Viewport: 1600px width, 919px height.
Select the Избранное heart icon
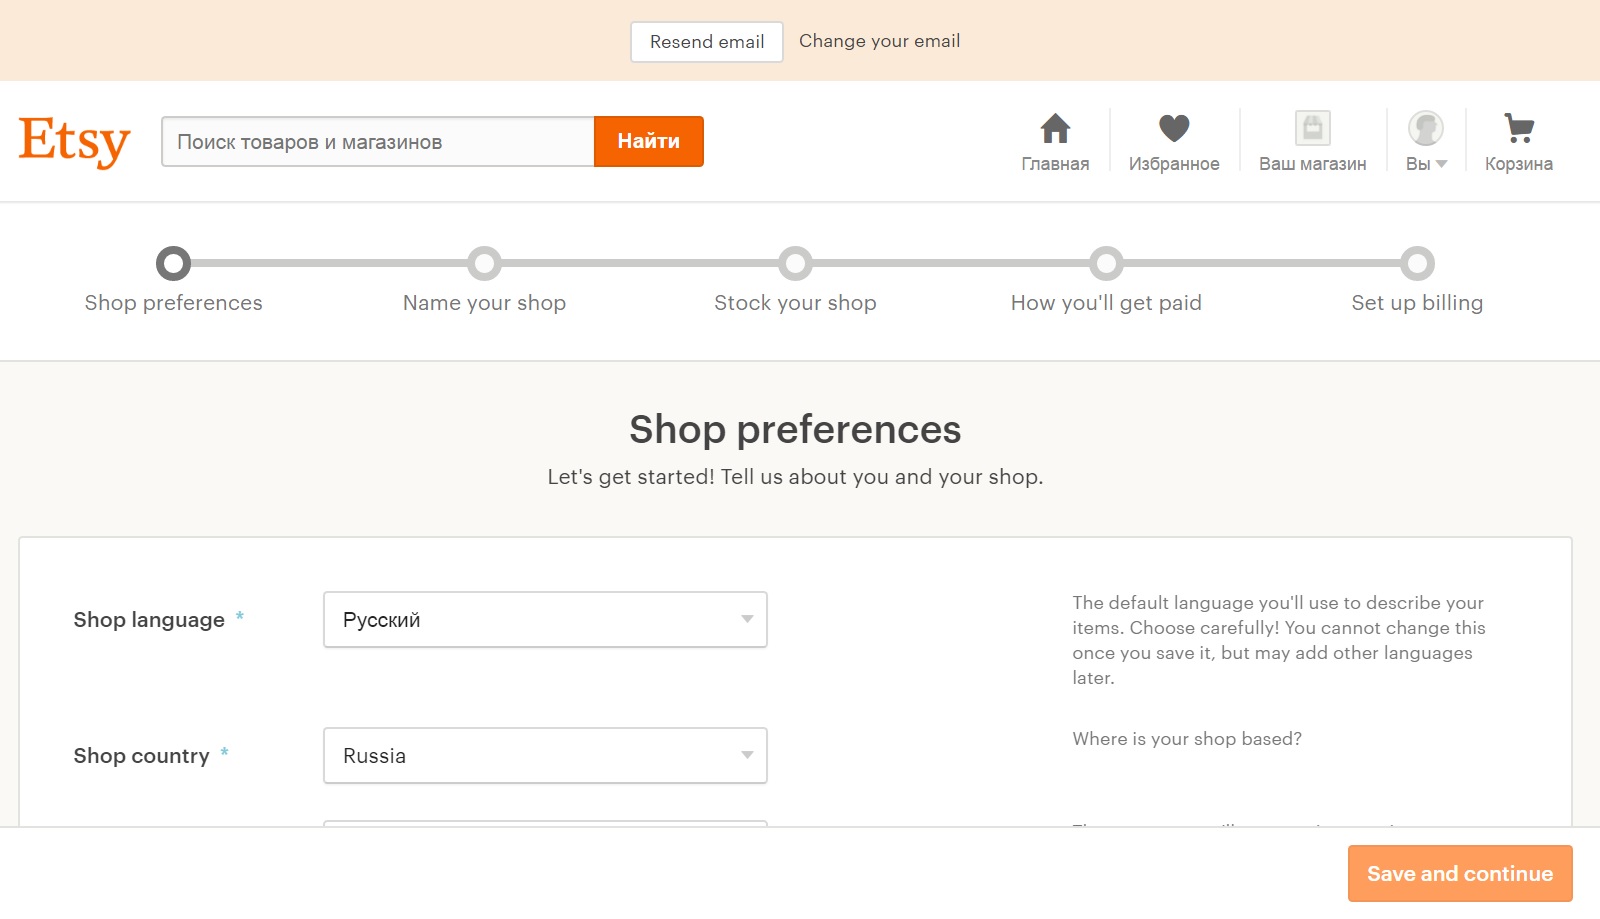pyautogui.click(x=1174, y=128)
